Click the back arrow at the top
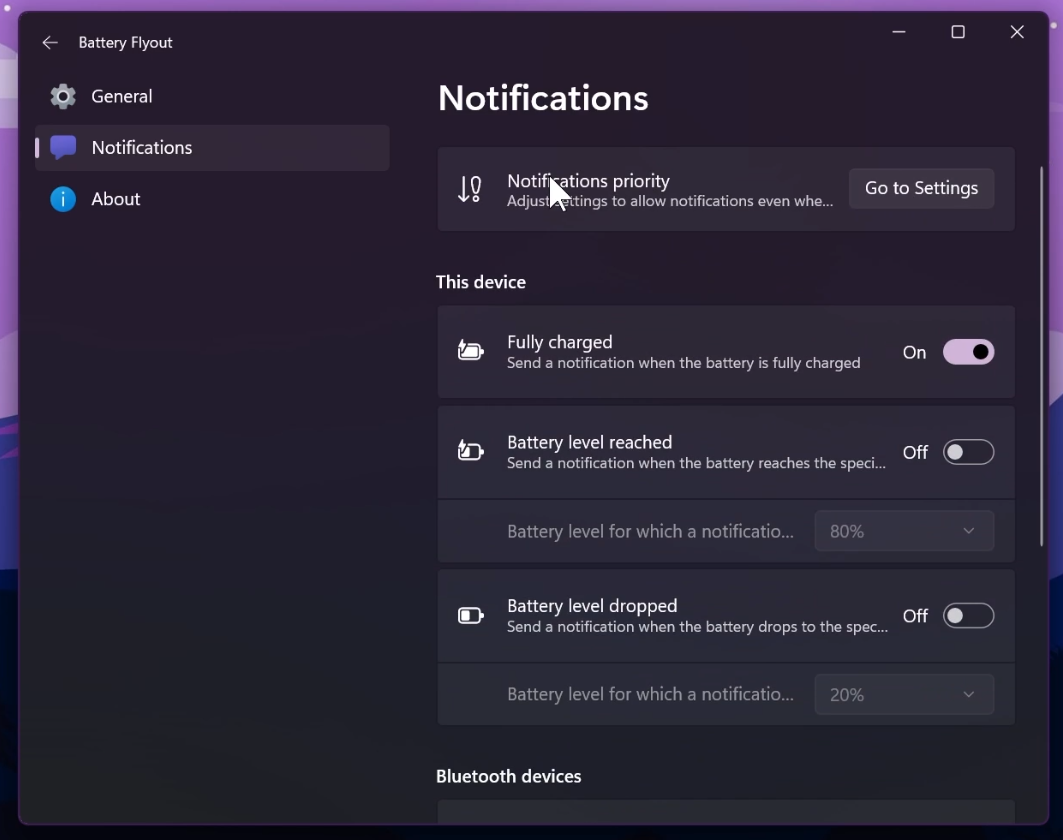The width and height of the screenshot is (1063, 840). click(x=49, y=42)
